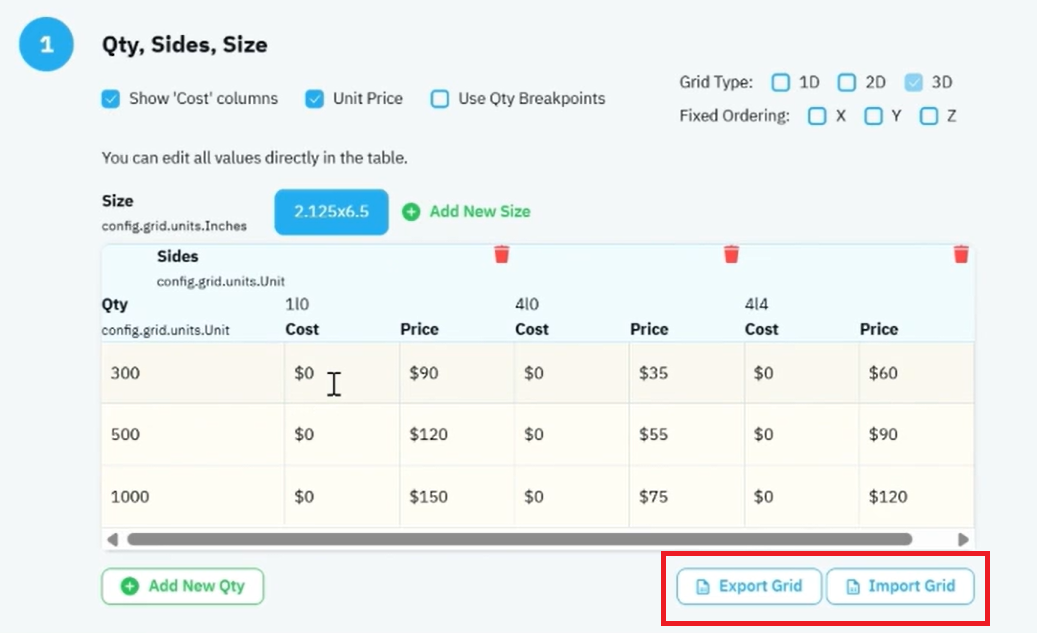Screen dimensions: 1037x633
Task: Delete the 4|4 sides column
Action: [x=961, y=254]
